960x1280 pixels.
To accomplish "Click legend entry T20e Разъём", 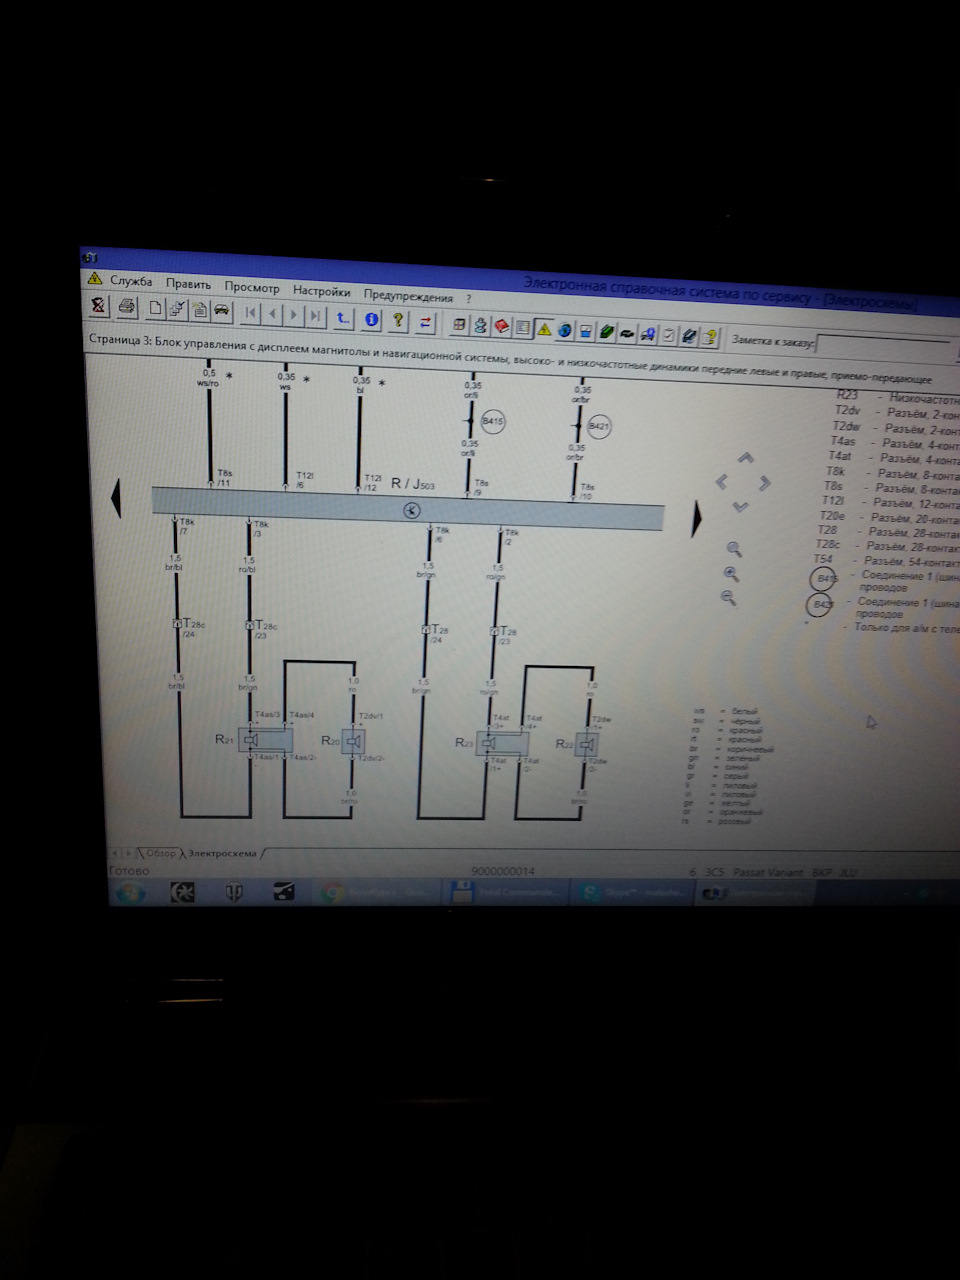I will point(890,518).
